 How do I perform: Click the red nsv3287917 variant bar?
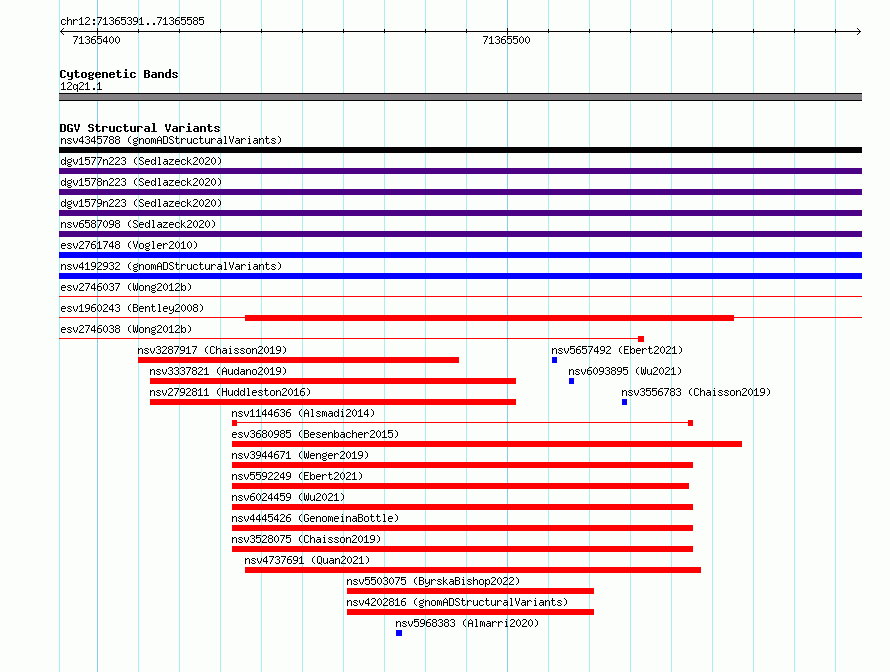pyautogui.click(x=299, y=360)
